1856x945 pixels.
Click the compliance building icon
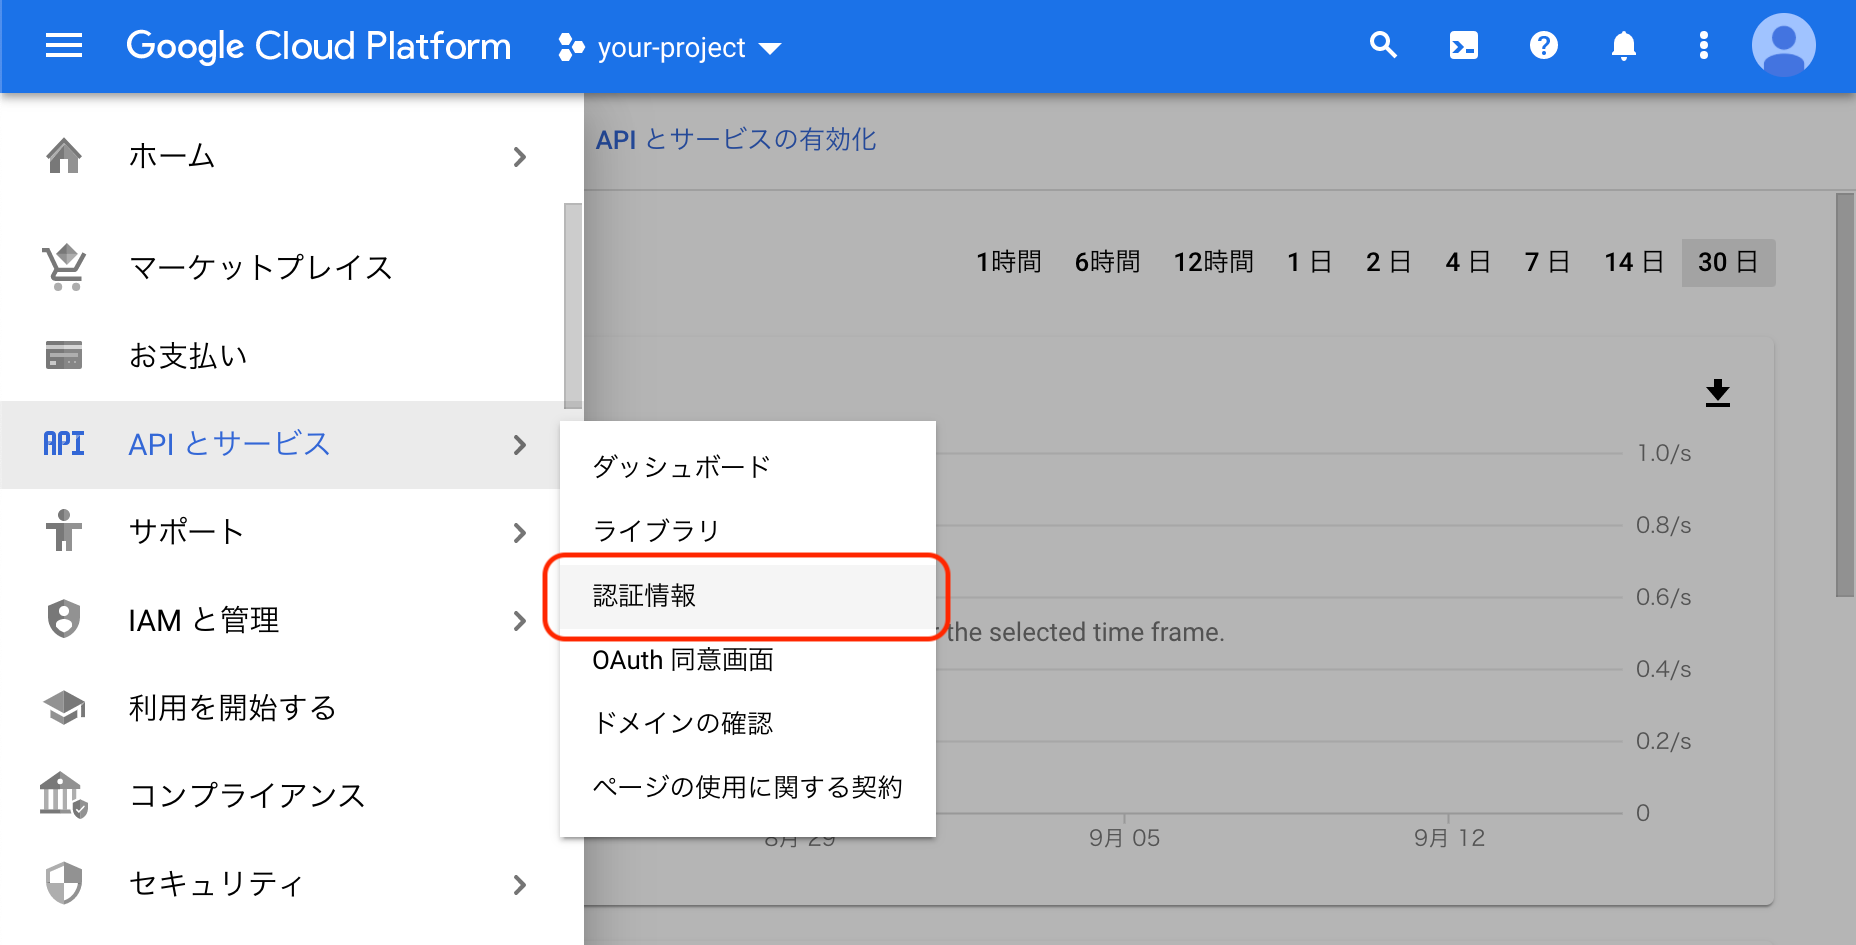pyautogui.click(x=64, y=795)
